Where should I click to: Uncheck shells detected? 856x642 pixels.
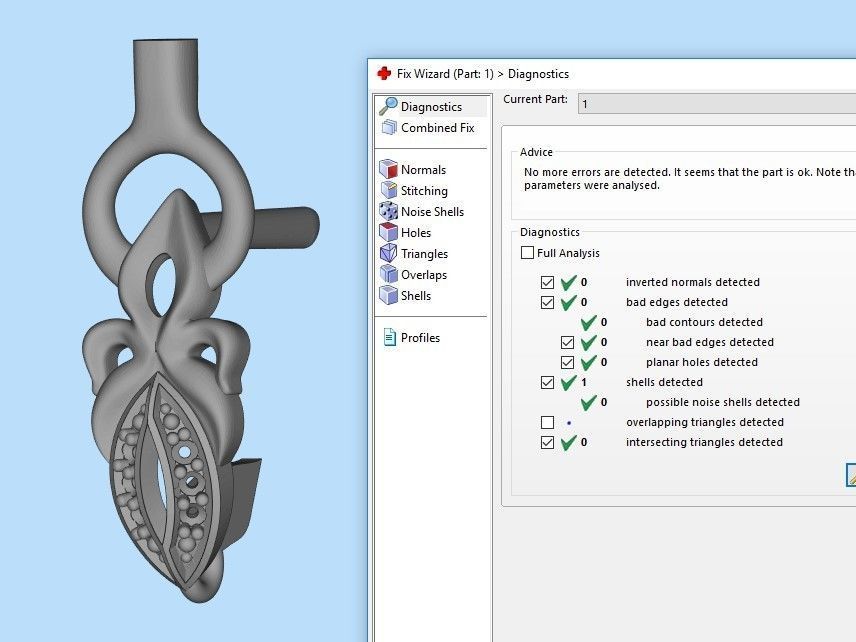click(x=548, y=382)
